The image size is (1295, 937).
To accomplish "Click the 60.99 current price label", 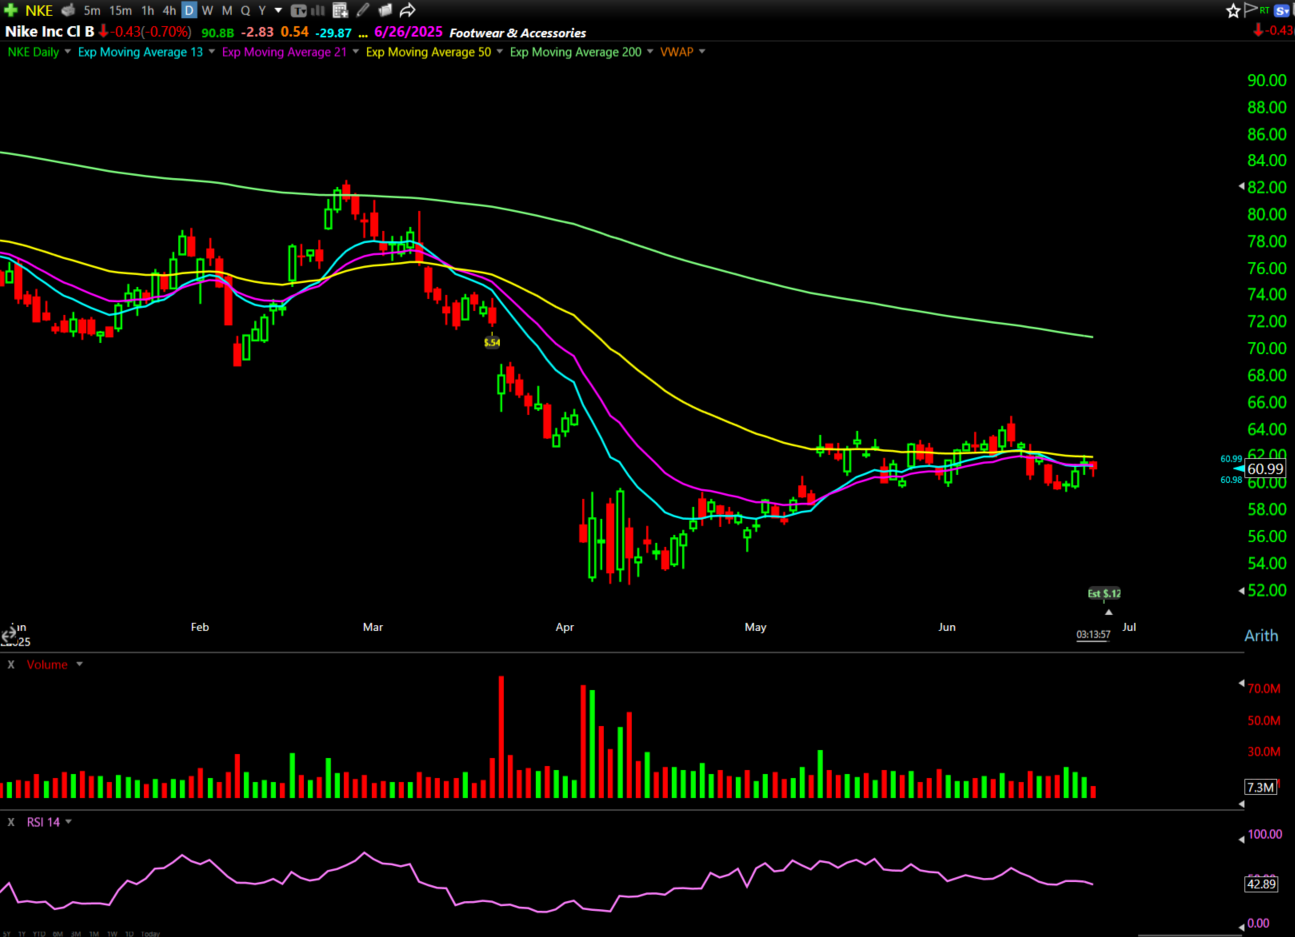I will (1265, 469).
